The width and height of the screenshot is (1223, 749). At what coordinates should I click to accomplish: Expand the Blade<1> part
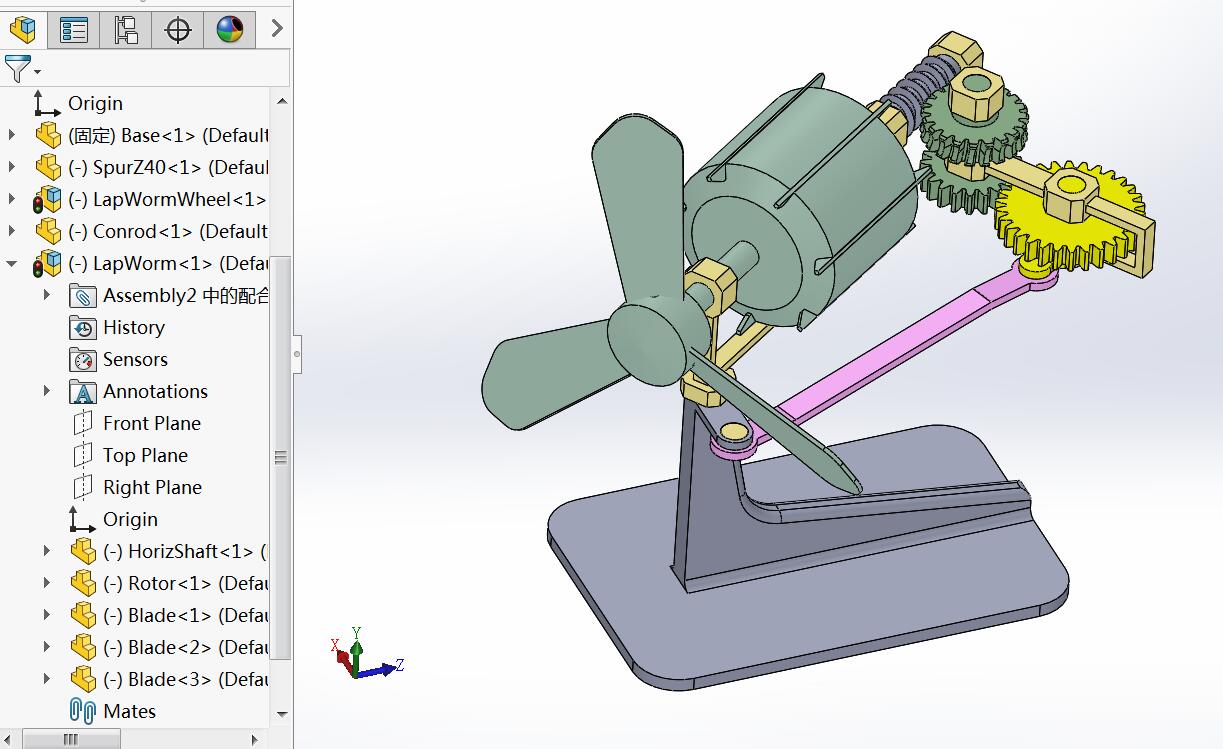47,615
